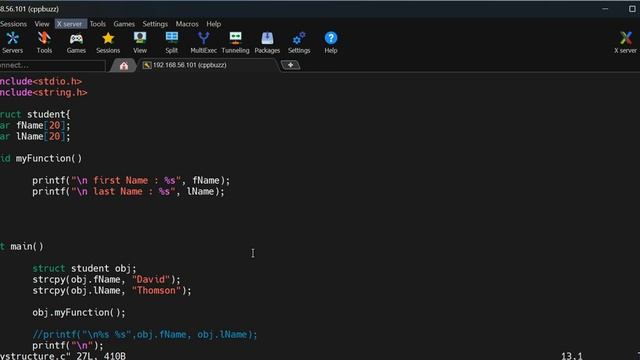Screen dimensions: 640x360
Task: Click the string "David" in strcpy
Action: [151, 280]
